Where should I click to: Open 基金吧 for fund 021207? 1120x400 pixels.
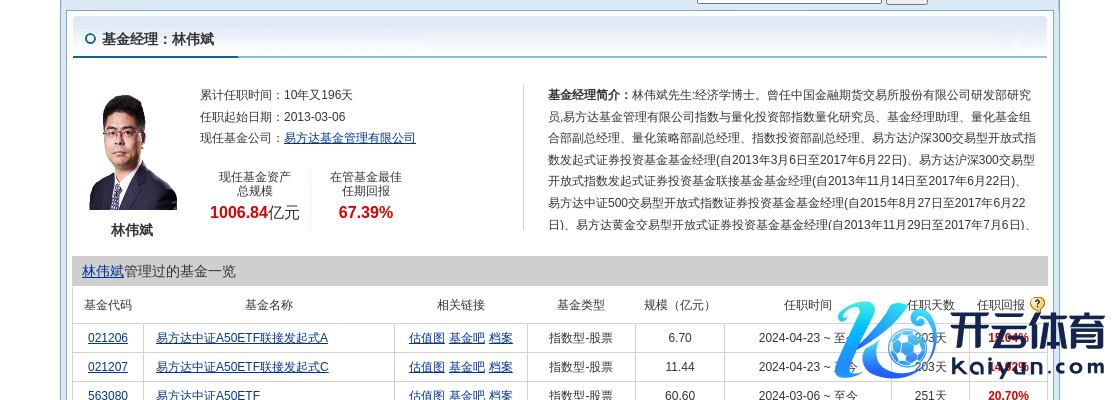pos(466,367)
